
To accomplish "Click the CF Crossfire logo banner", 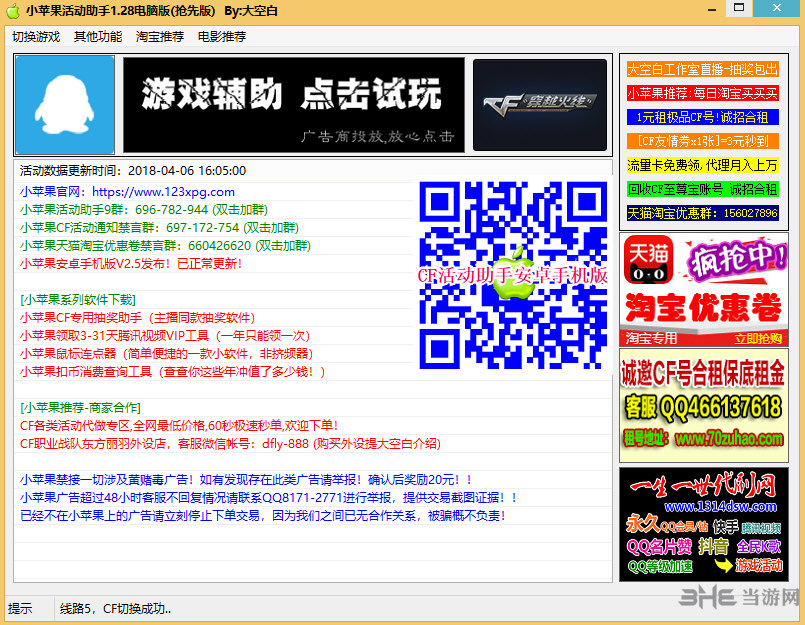I will pyautogui.click(x=540, y=105).
